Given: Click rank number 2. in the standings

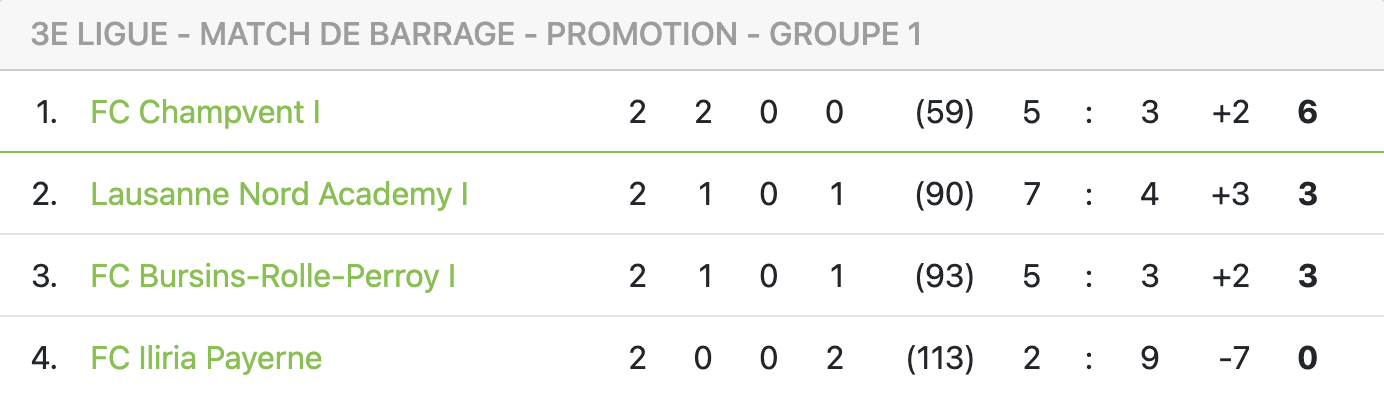Looking at the screenshot, I should (45, 194).
